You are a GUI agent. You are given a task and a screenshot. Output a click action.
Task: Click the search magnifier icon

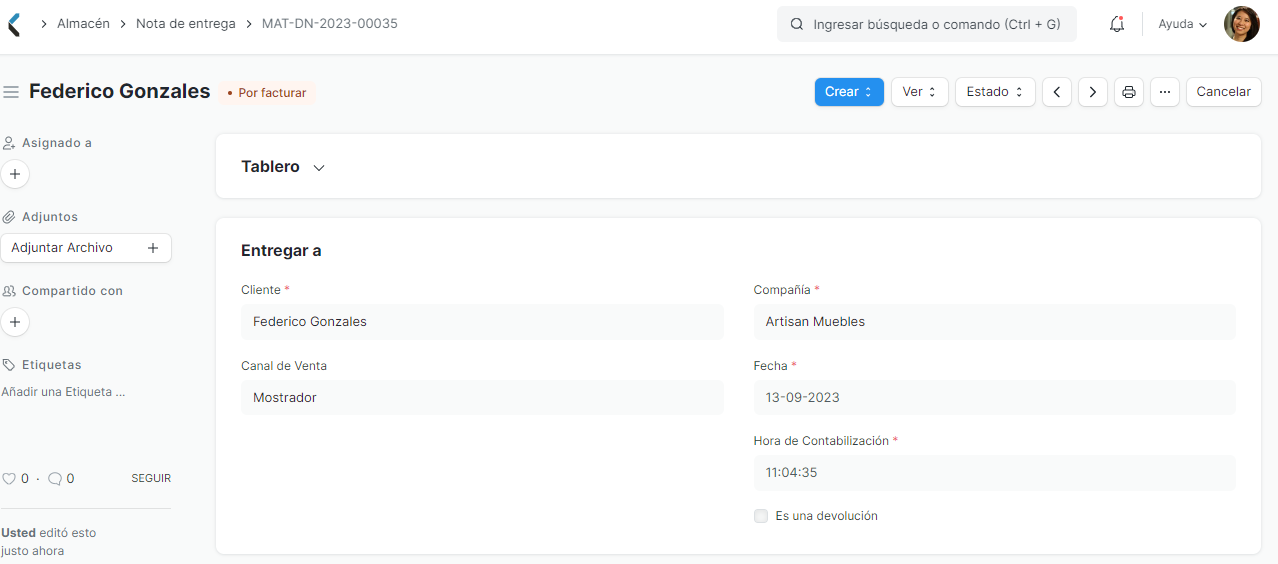coord(797,24)
